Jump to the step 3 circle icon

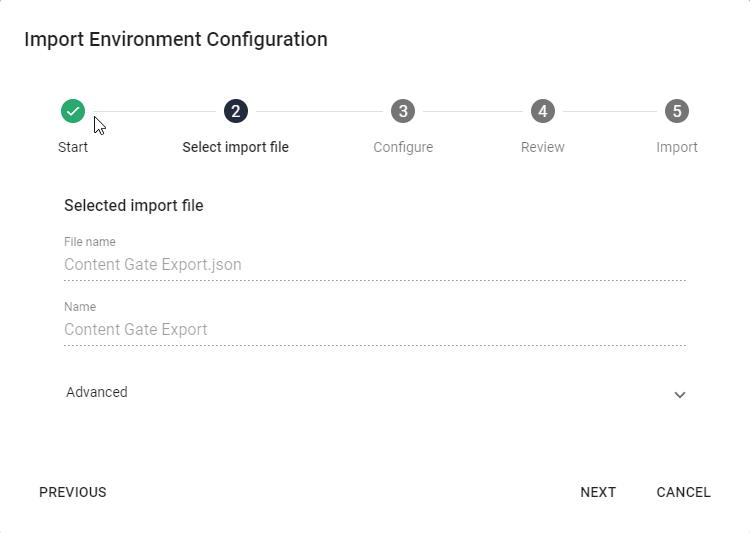coord(403,111)
